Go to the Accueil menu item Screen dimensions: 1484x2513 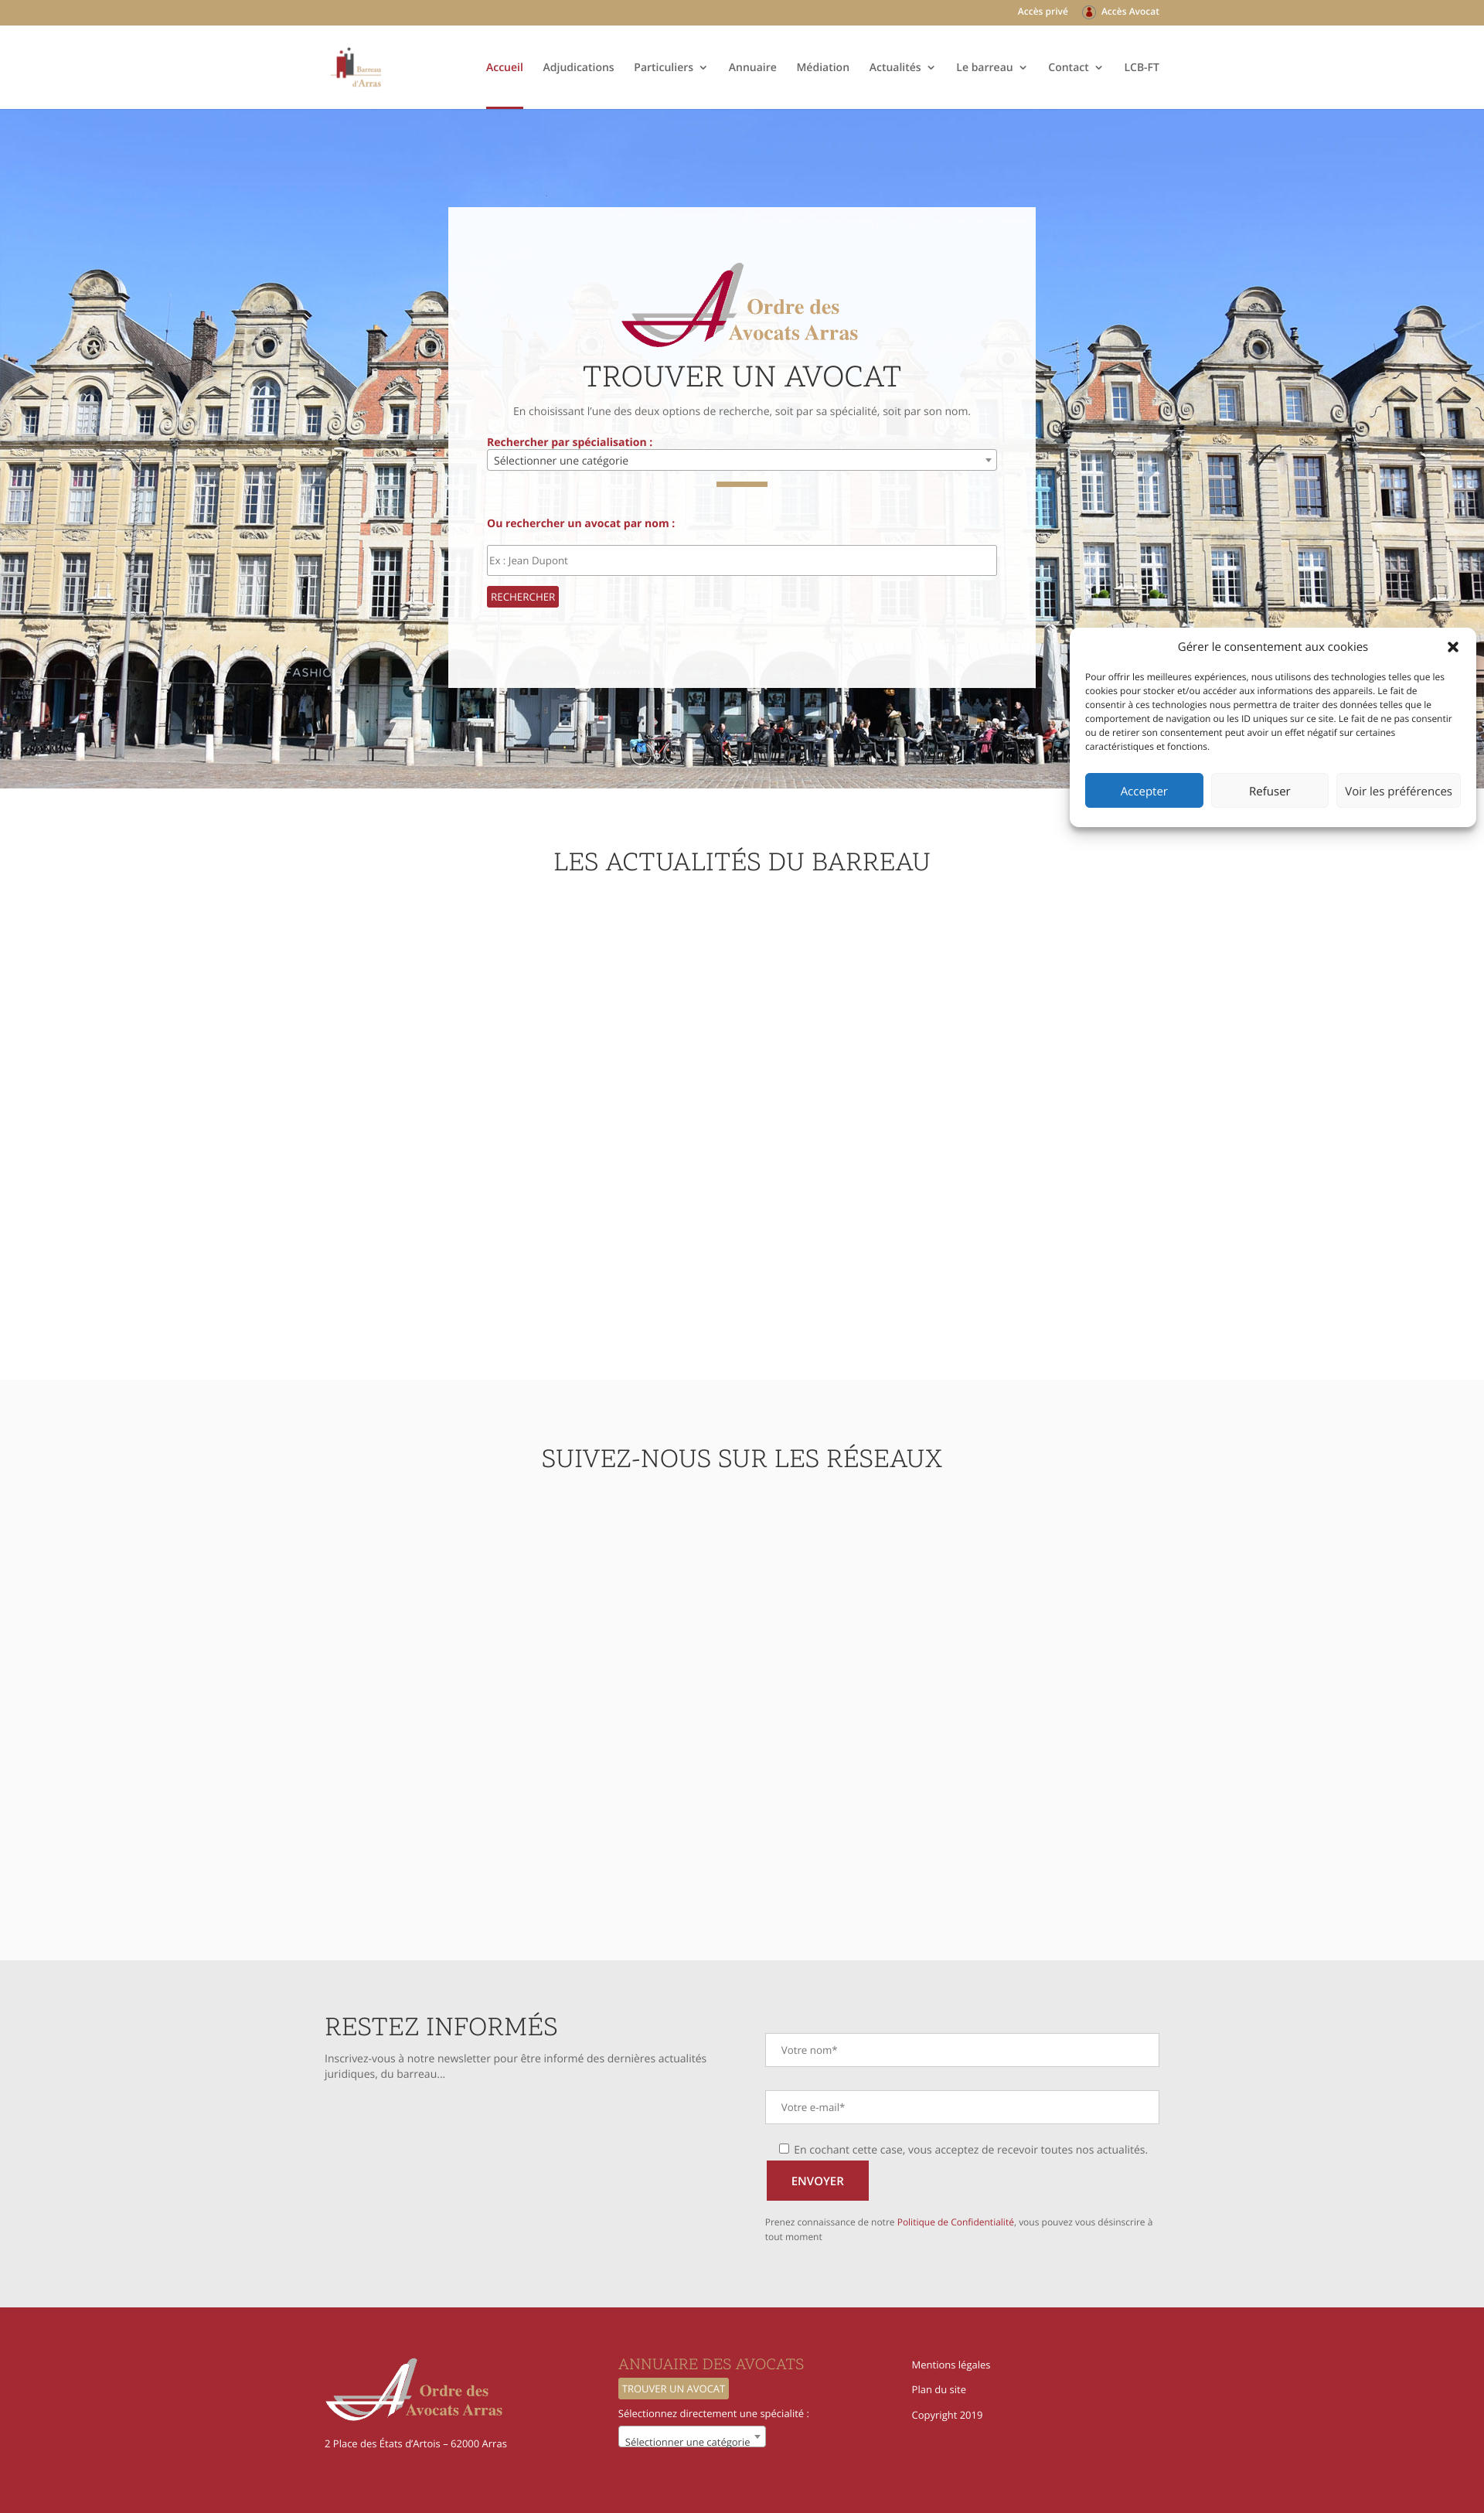(x=504, y=67)
